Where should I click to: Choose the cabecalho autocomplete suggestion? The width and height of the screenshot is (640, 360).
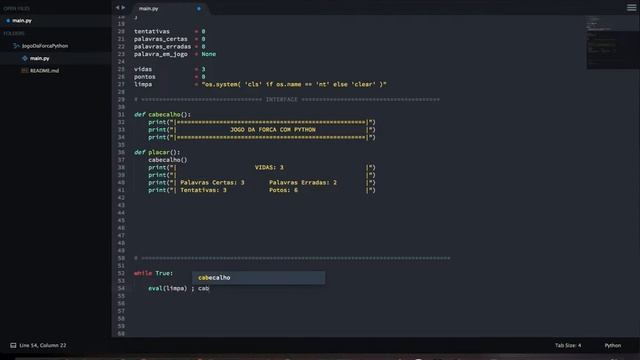(x=259, y=278)
